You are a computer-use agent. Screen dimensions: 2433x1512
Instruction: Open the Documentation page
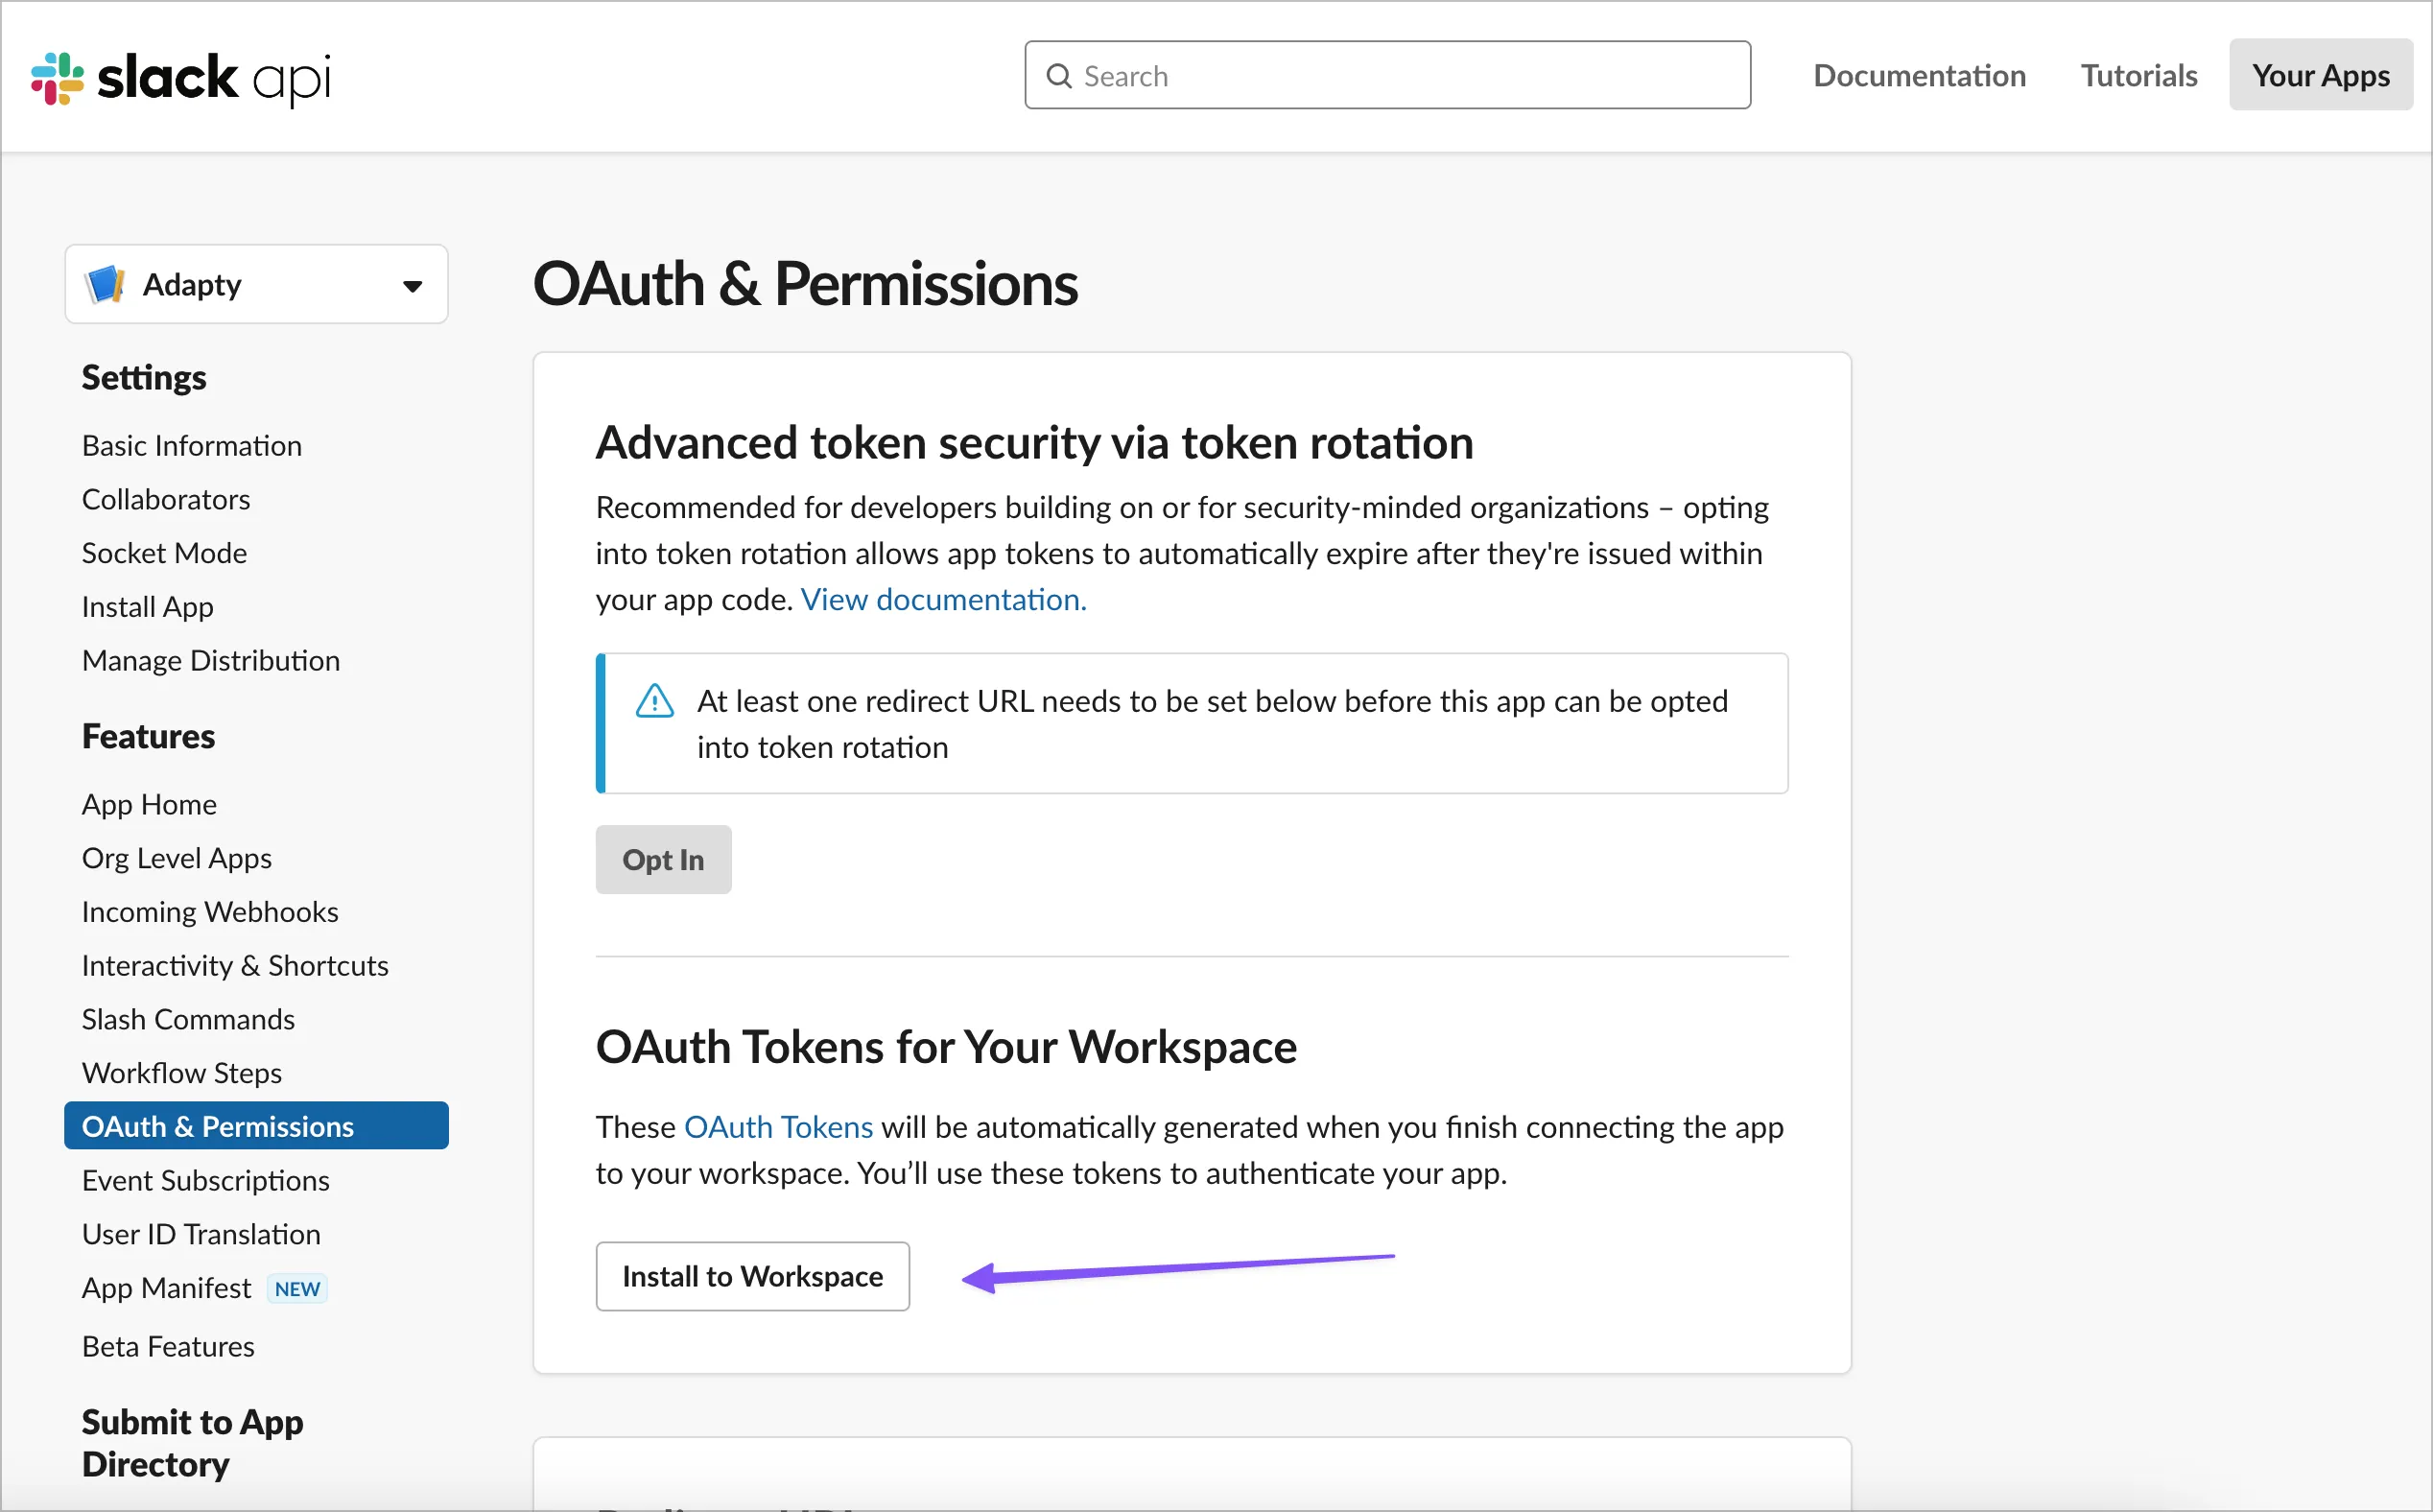(1919, 76)
